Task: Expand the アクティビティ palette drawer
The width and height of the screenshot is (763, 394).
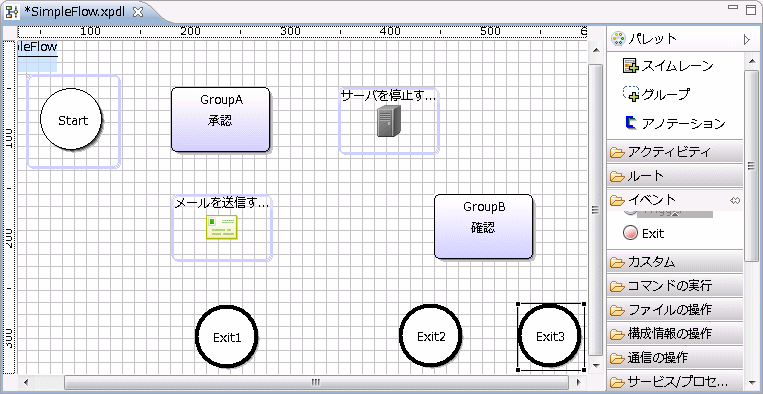Action: point(675,152)
